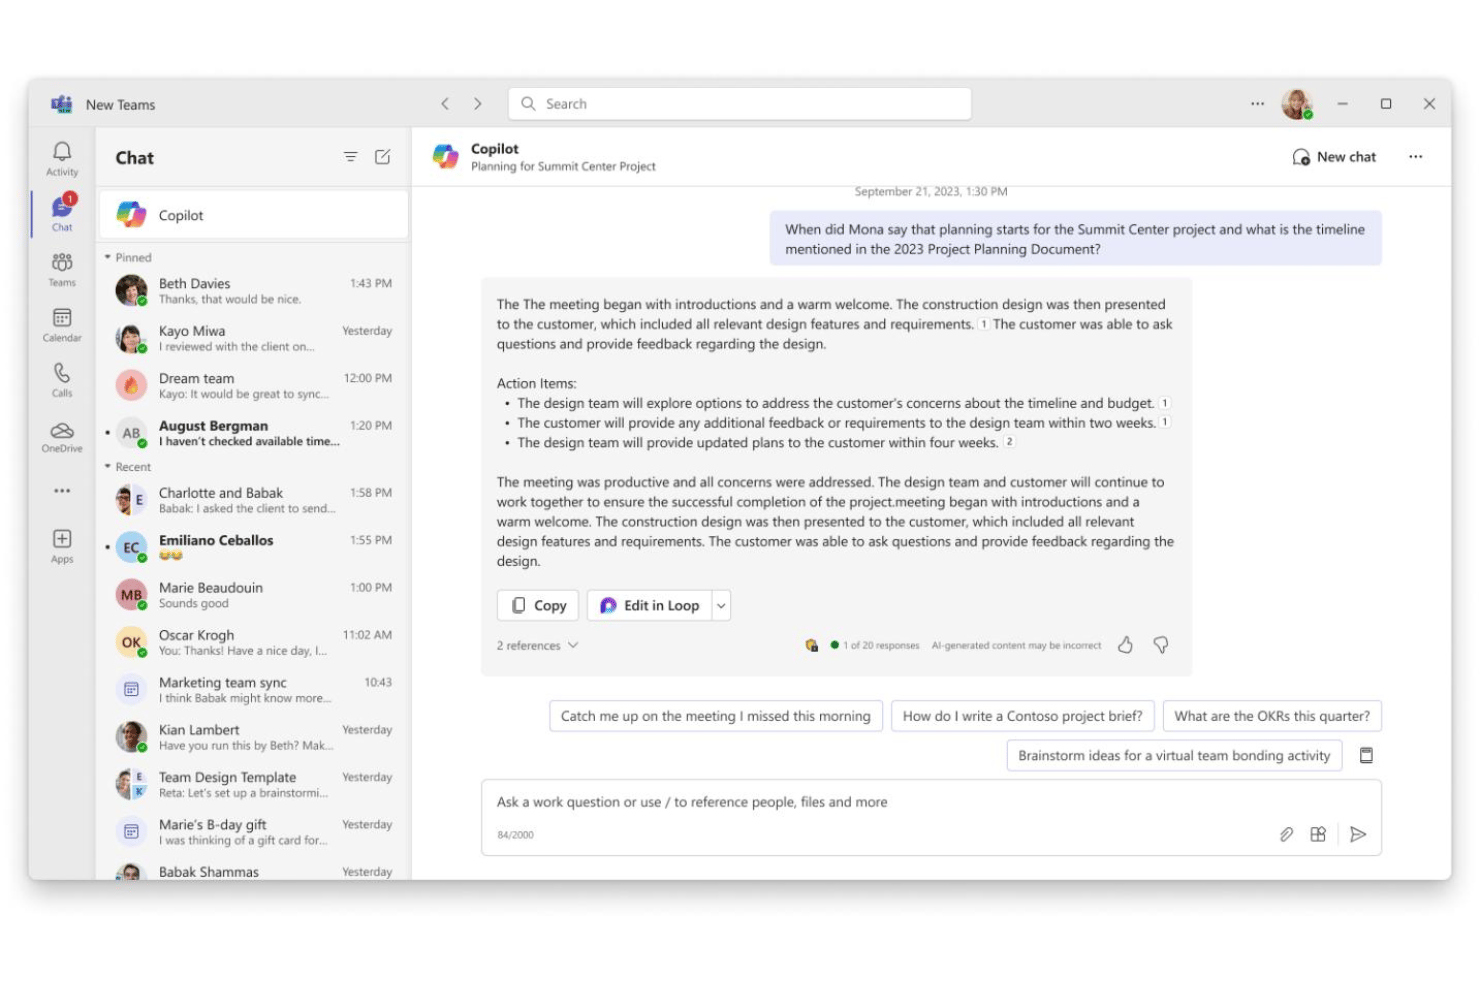Start a New chat
This screenshot has width=1480, height=987.
pos(1334,157)
